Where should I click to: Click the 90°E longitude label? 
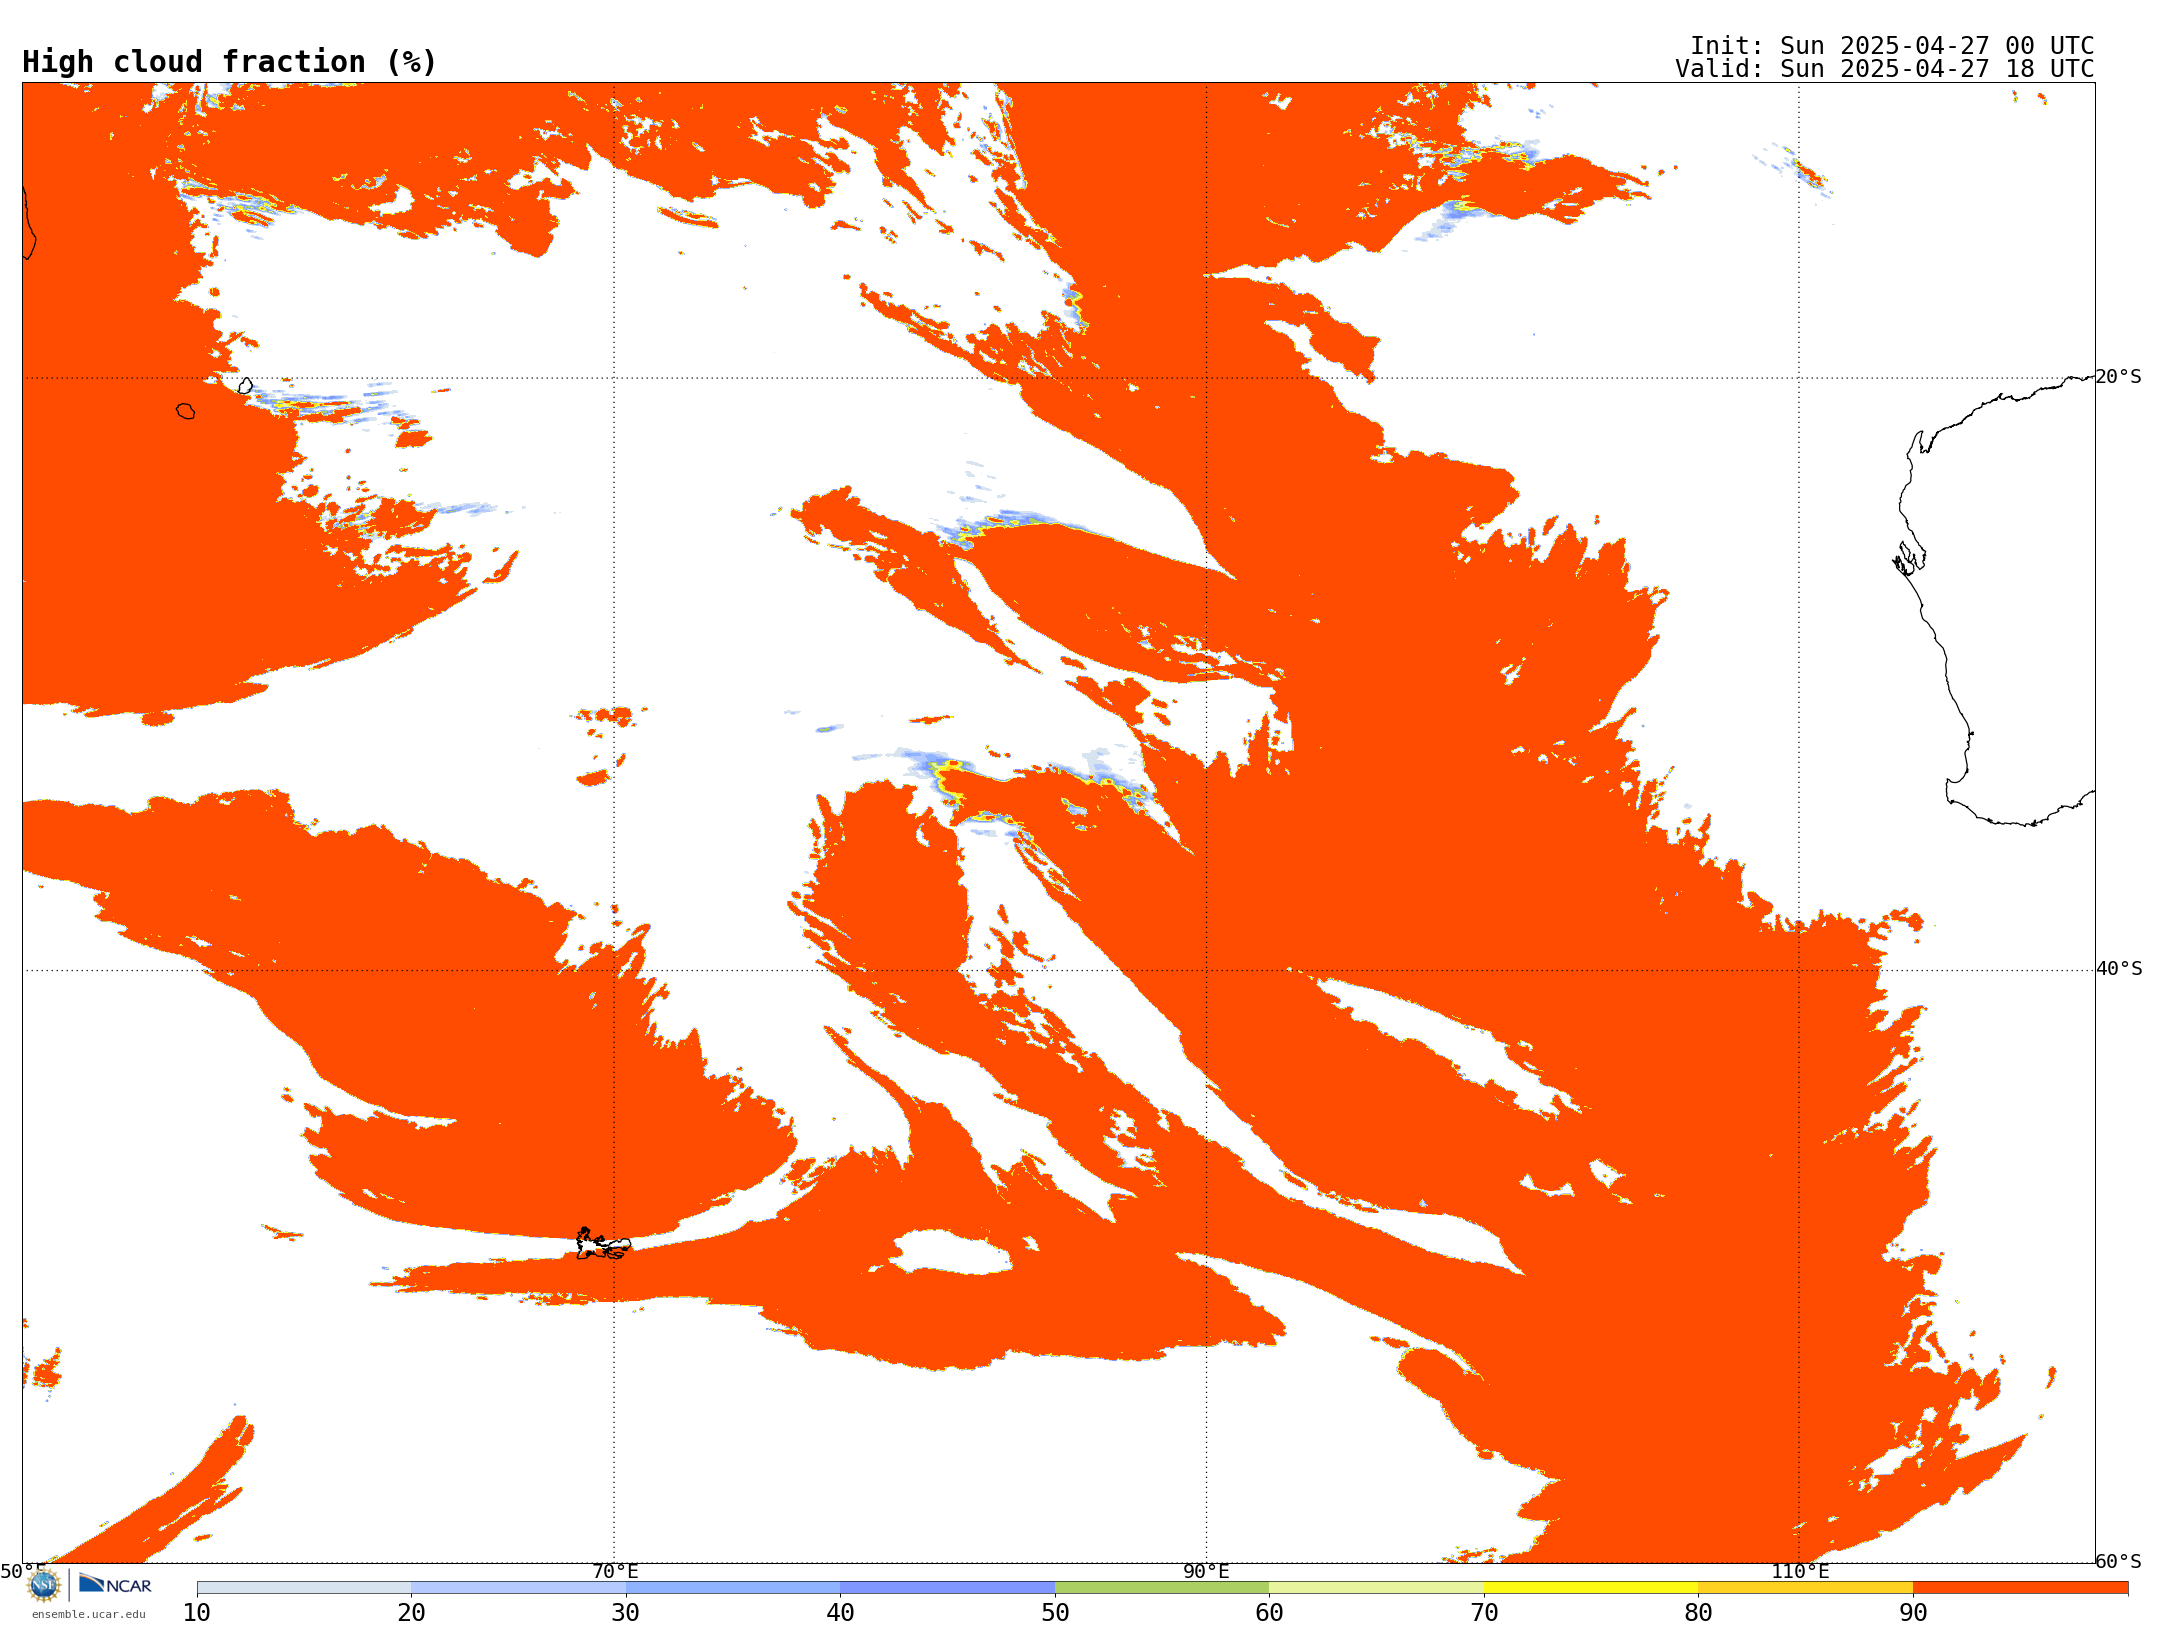(x=1206, y=1571)
